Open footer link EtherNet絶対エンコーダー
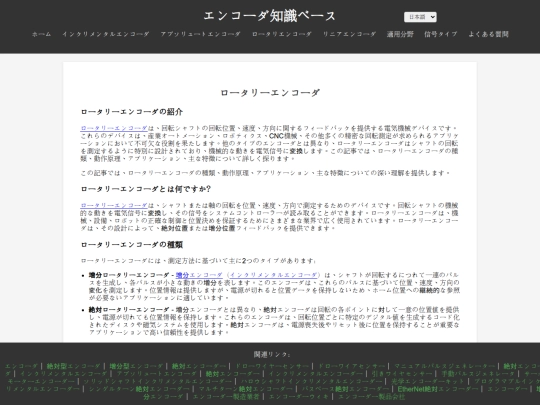 point(438,389)
